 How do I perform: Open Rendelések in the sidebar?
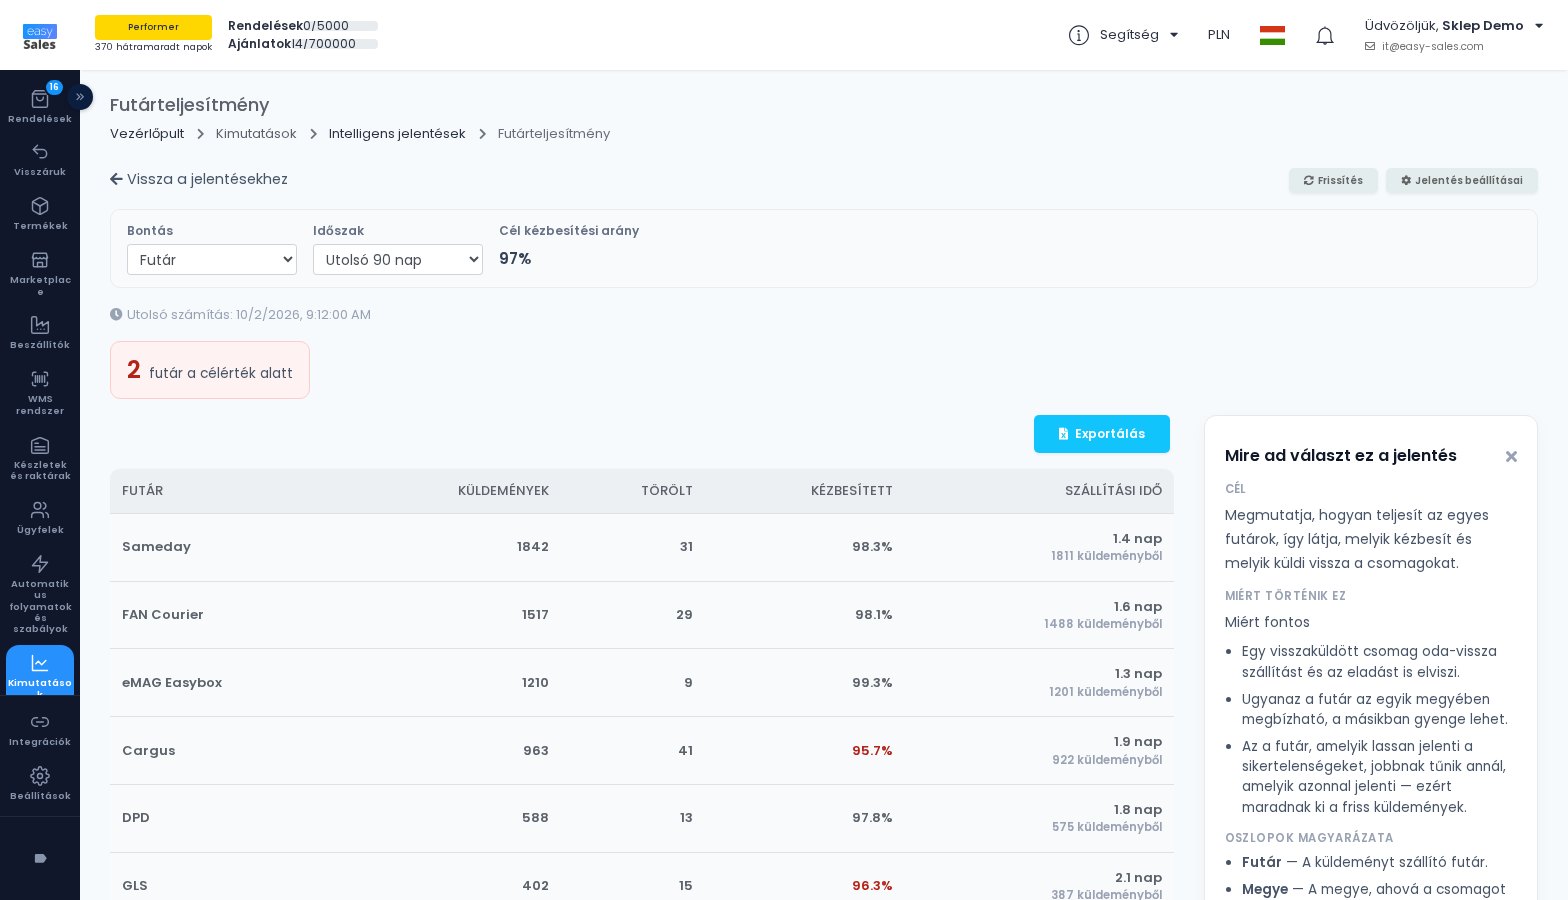[40, 105]
